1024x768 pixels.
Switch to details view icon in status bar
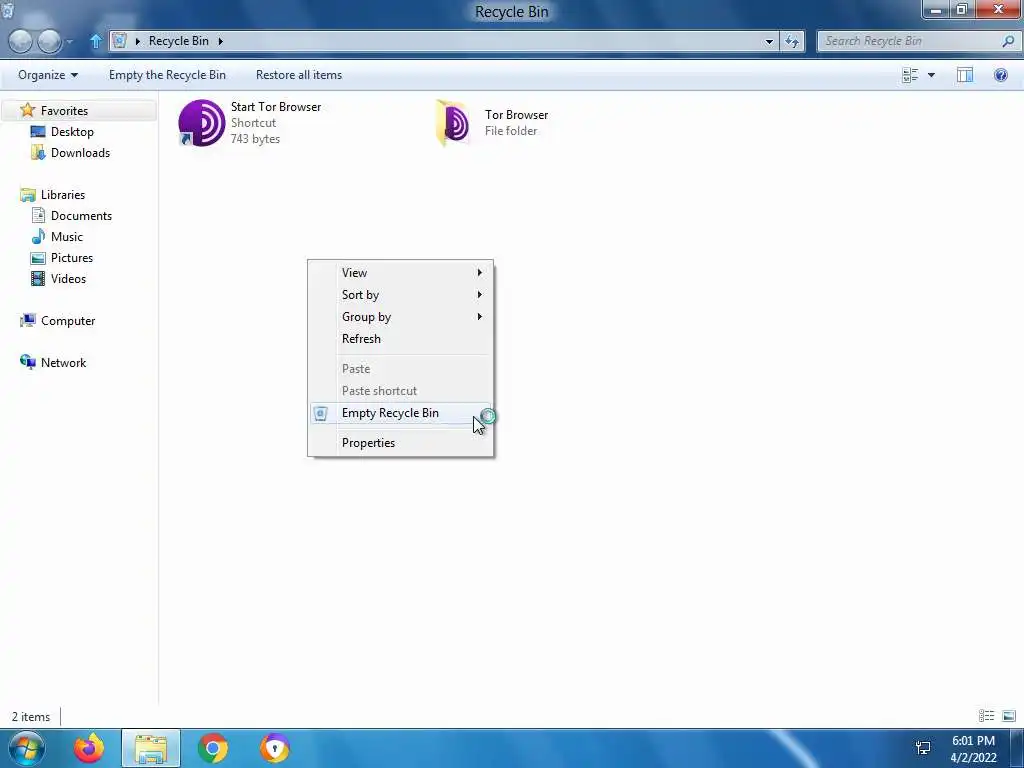click(986, 716)
